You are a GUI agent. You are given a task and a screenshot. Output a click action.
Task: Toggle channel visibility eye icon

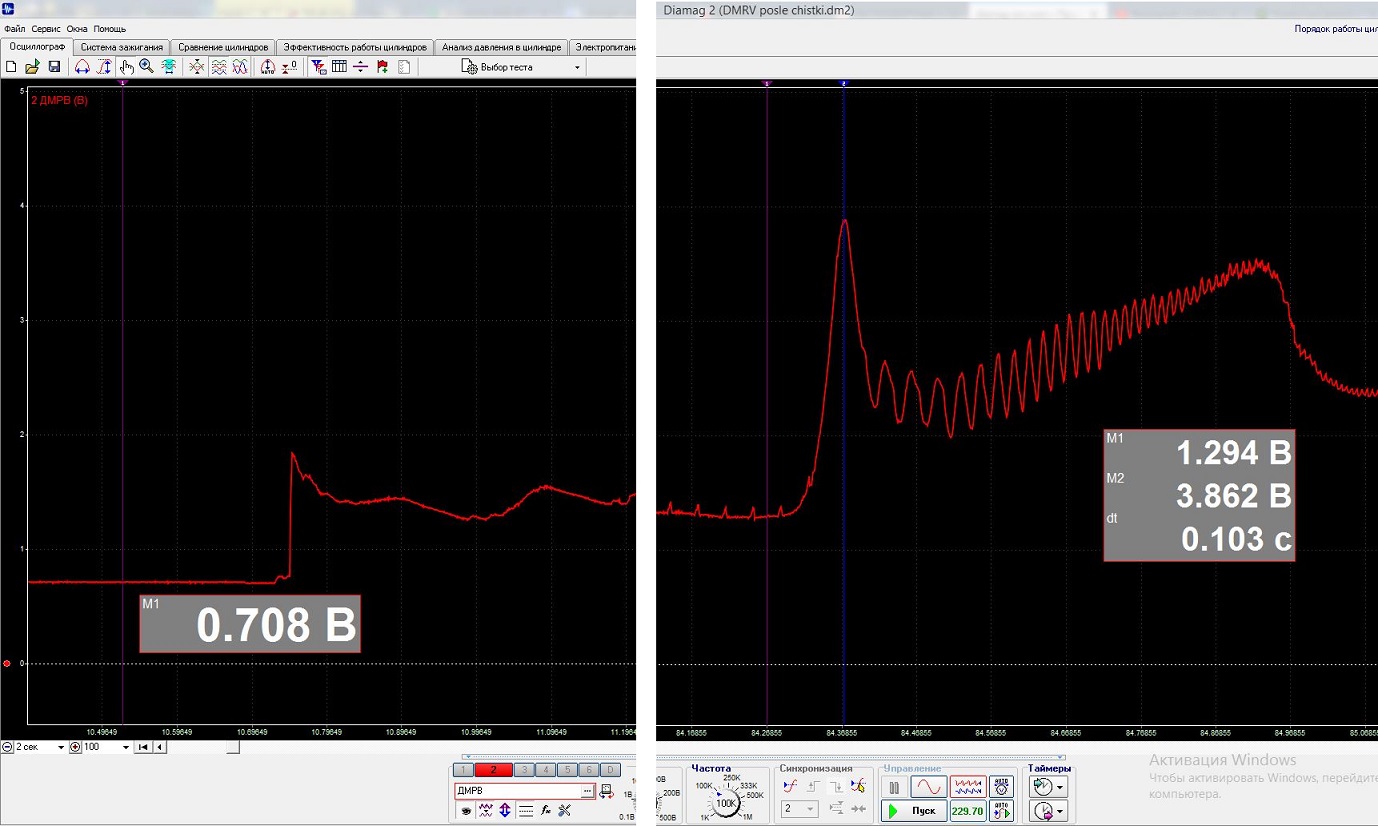click(466, 811)
